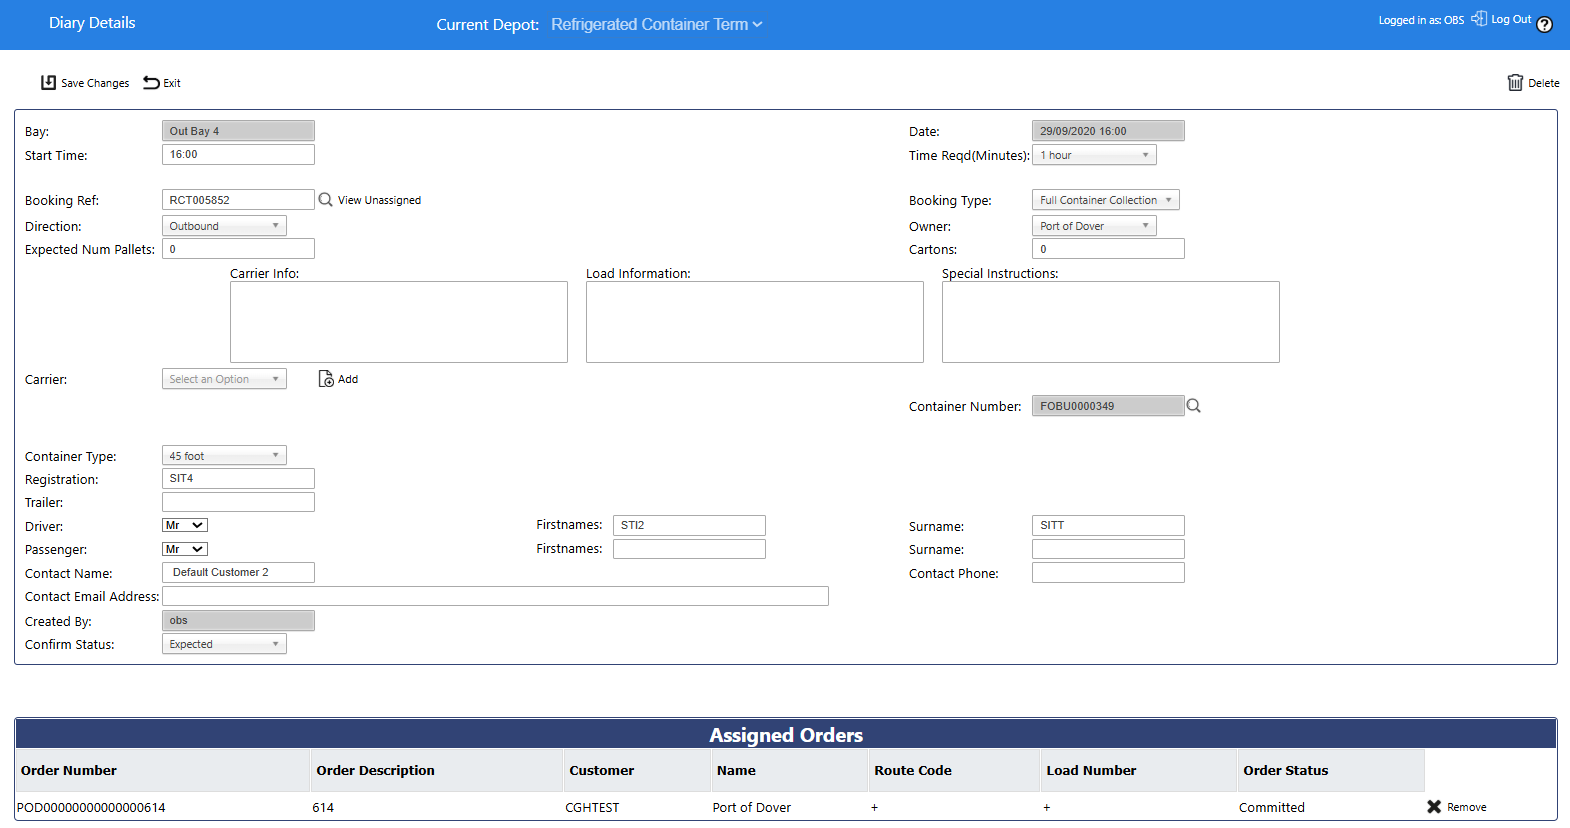
Task: Click the Save Changes button text
Action: pos(95,83)
